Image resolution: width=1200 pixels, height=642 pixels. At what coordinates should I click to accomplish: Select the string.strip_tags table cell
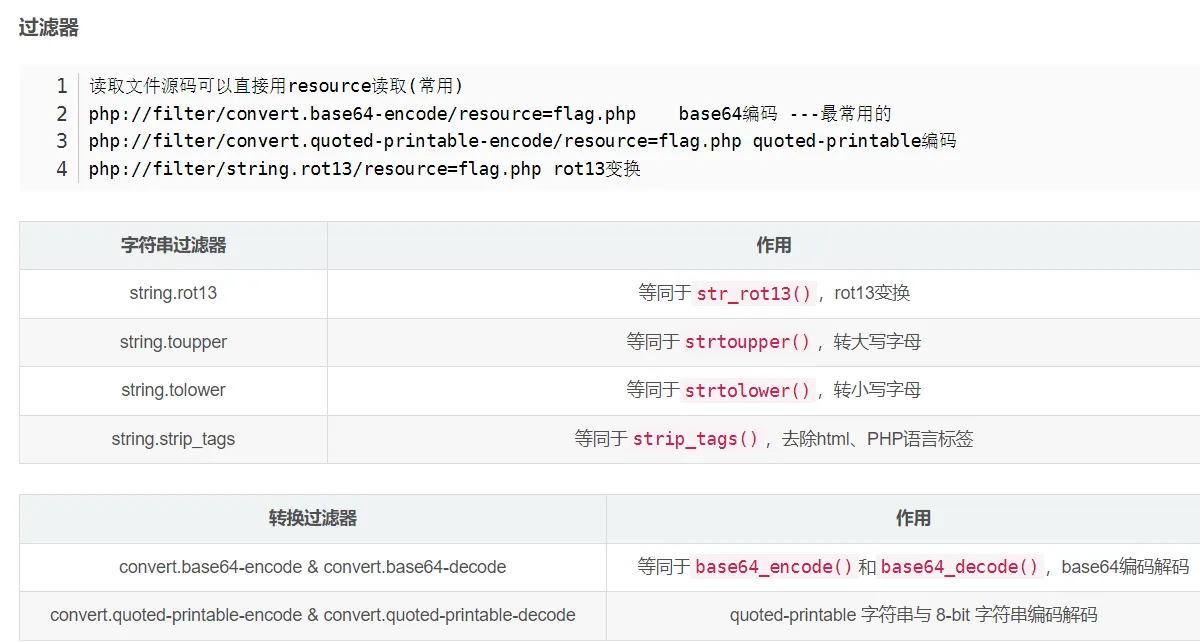pyautogui.click(x=173, y=439)
